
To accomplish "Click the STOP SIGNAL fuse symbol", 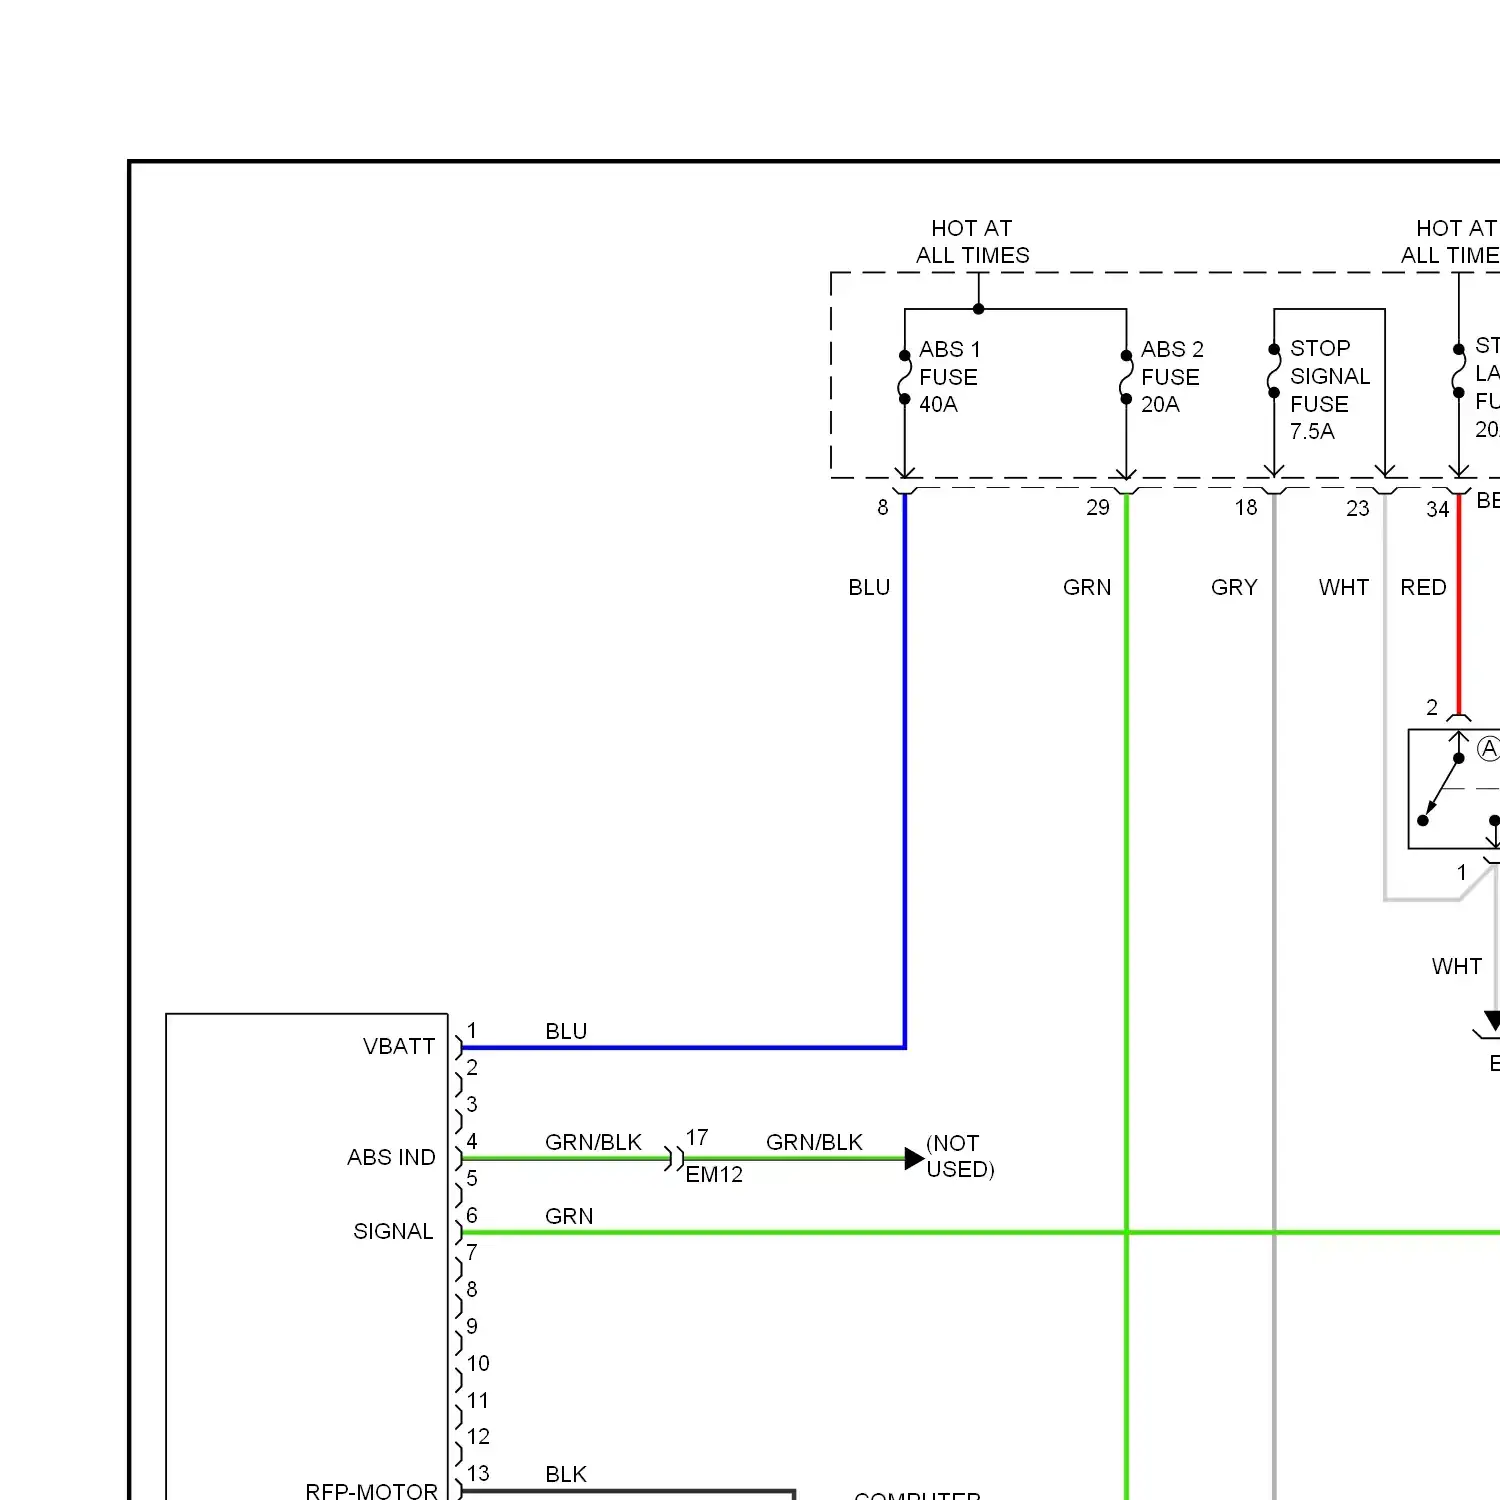I will point(1274,371).
